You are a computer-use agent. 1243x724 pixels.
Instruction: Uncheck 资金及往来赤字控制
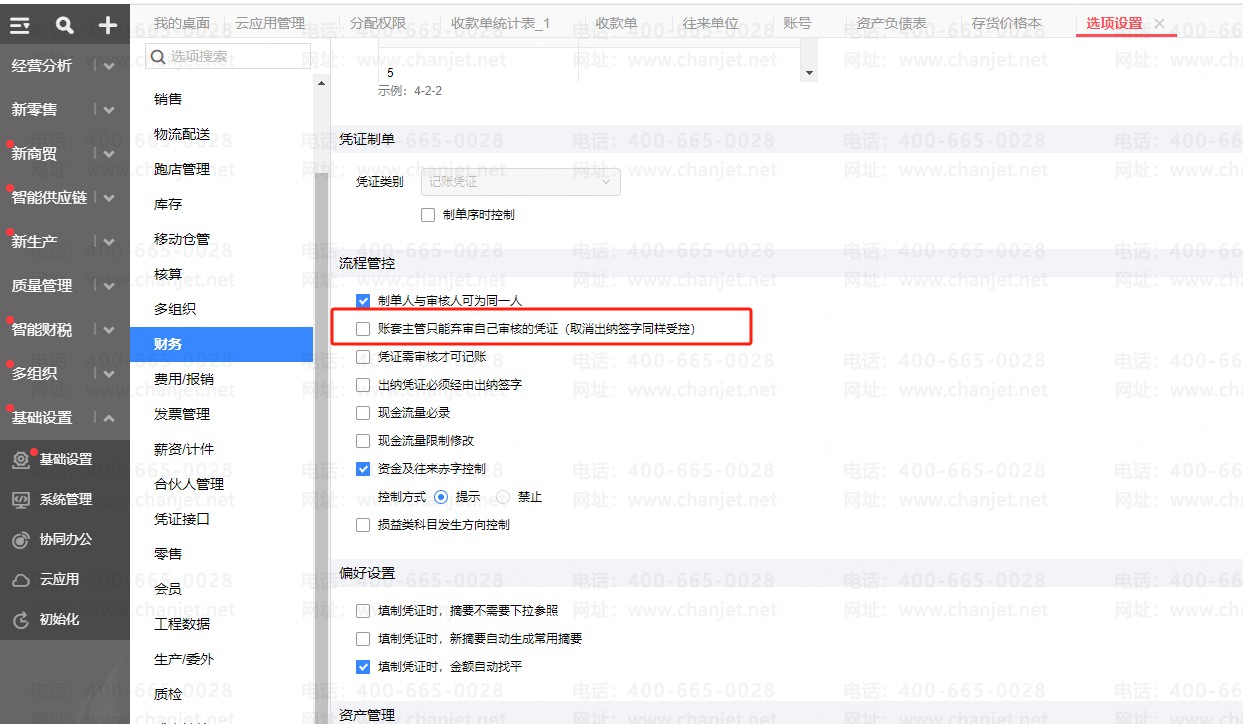click(x=363, y=468)
